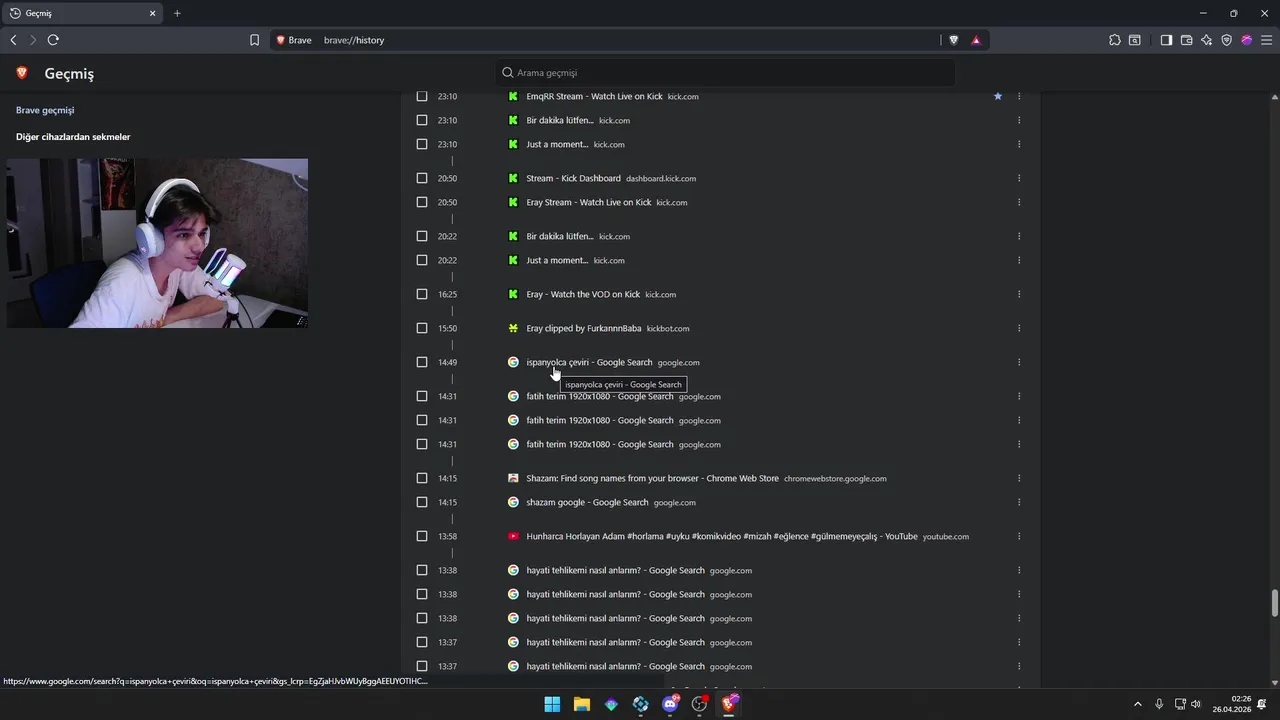This screenshot has width=1280, height=720.
Task: Open more options for Eray VOD entry
Action: click(x=1019, y=294)
